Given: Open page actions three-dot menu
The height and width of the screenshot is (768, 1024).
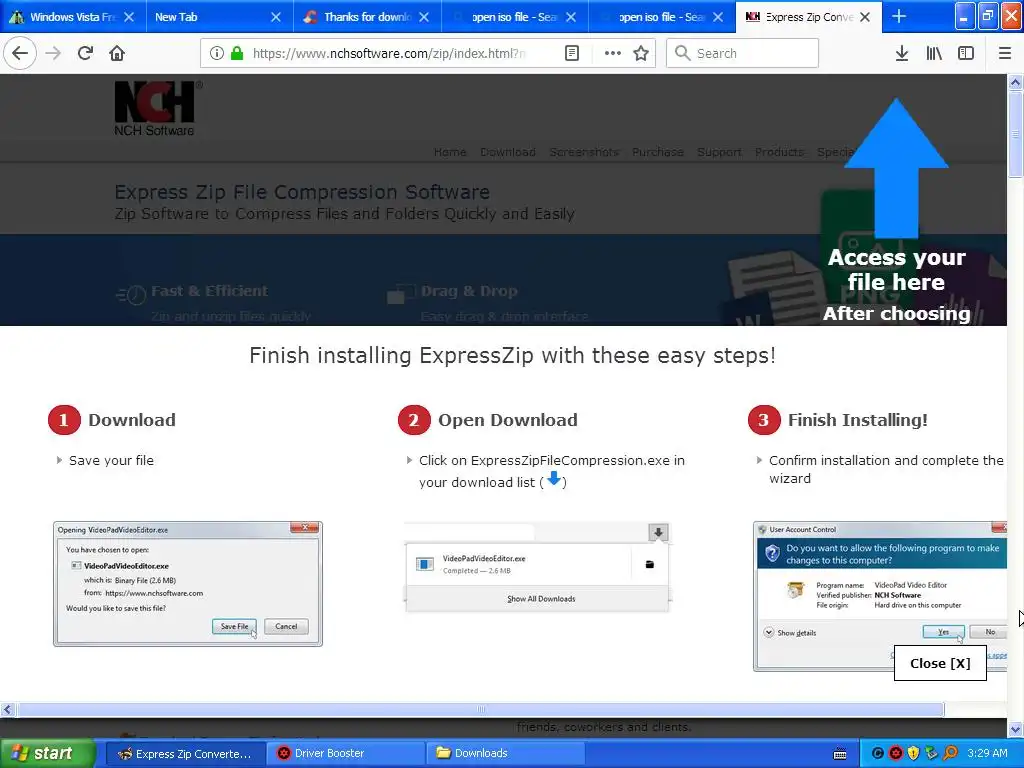Looking at the screenshot, I should point(613,53).
